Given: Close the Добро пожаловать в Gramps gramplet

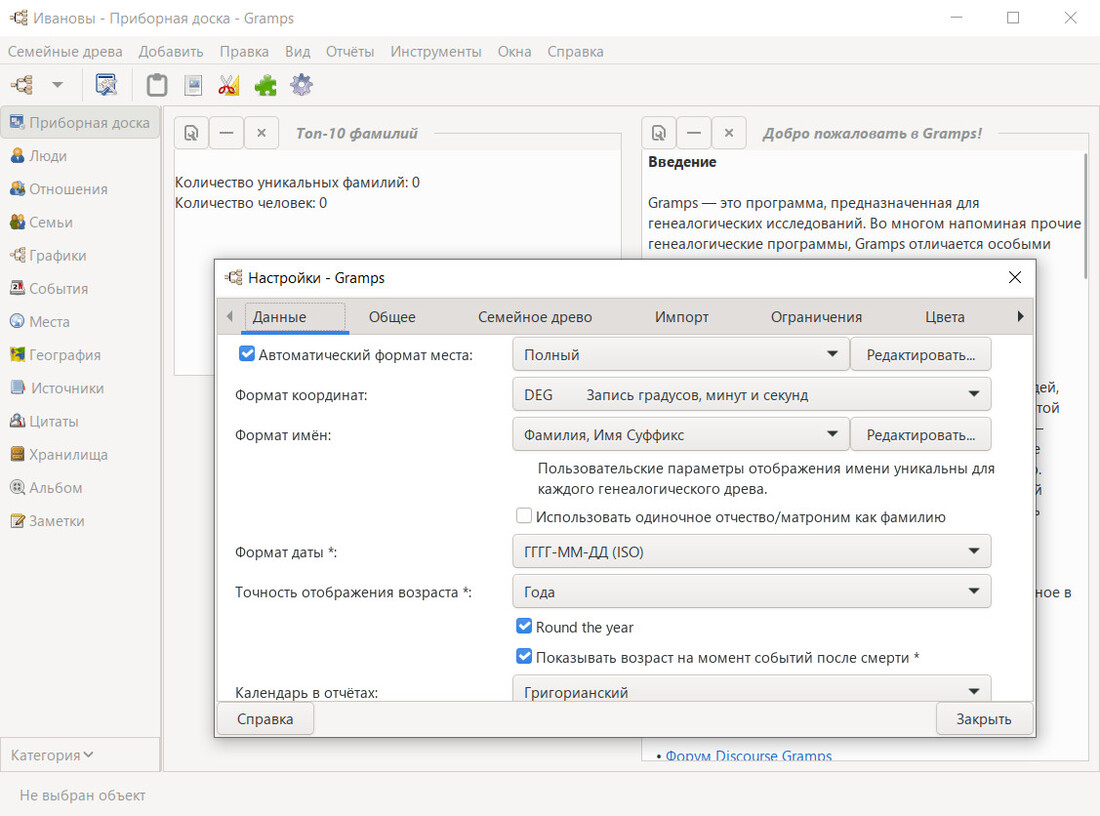Looking at the screenshot, I should click(729, 133).
